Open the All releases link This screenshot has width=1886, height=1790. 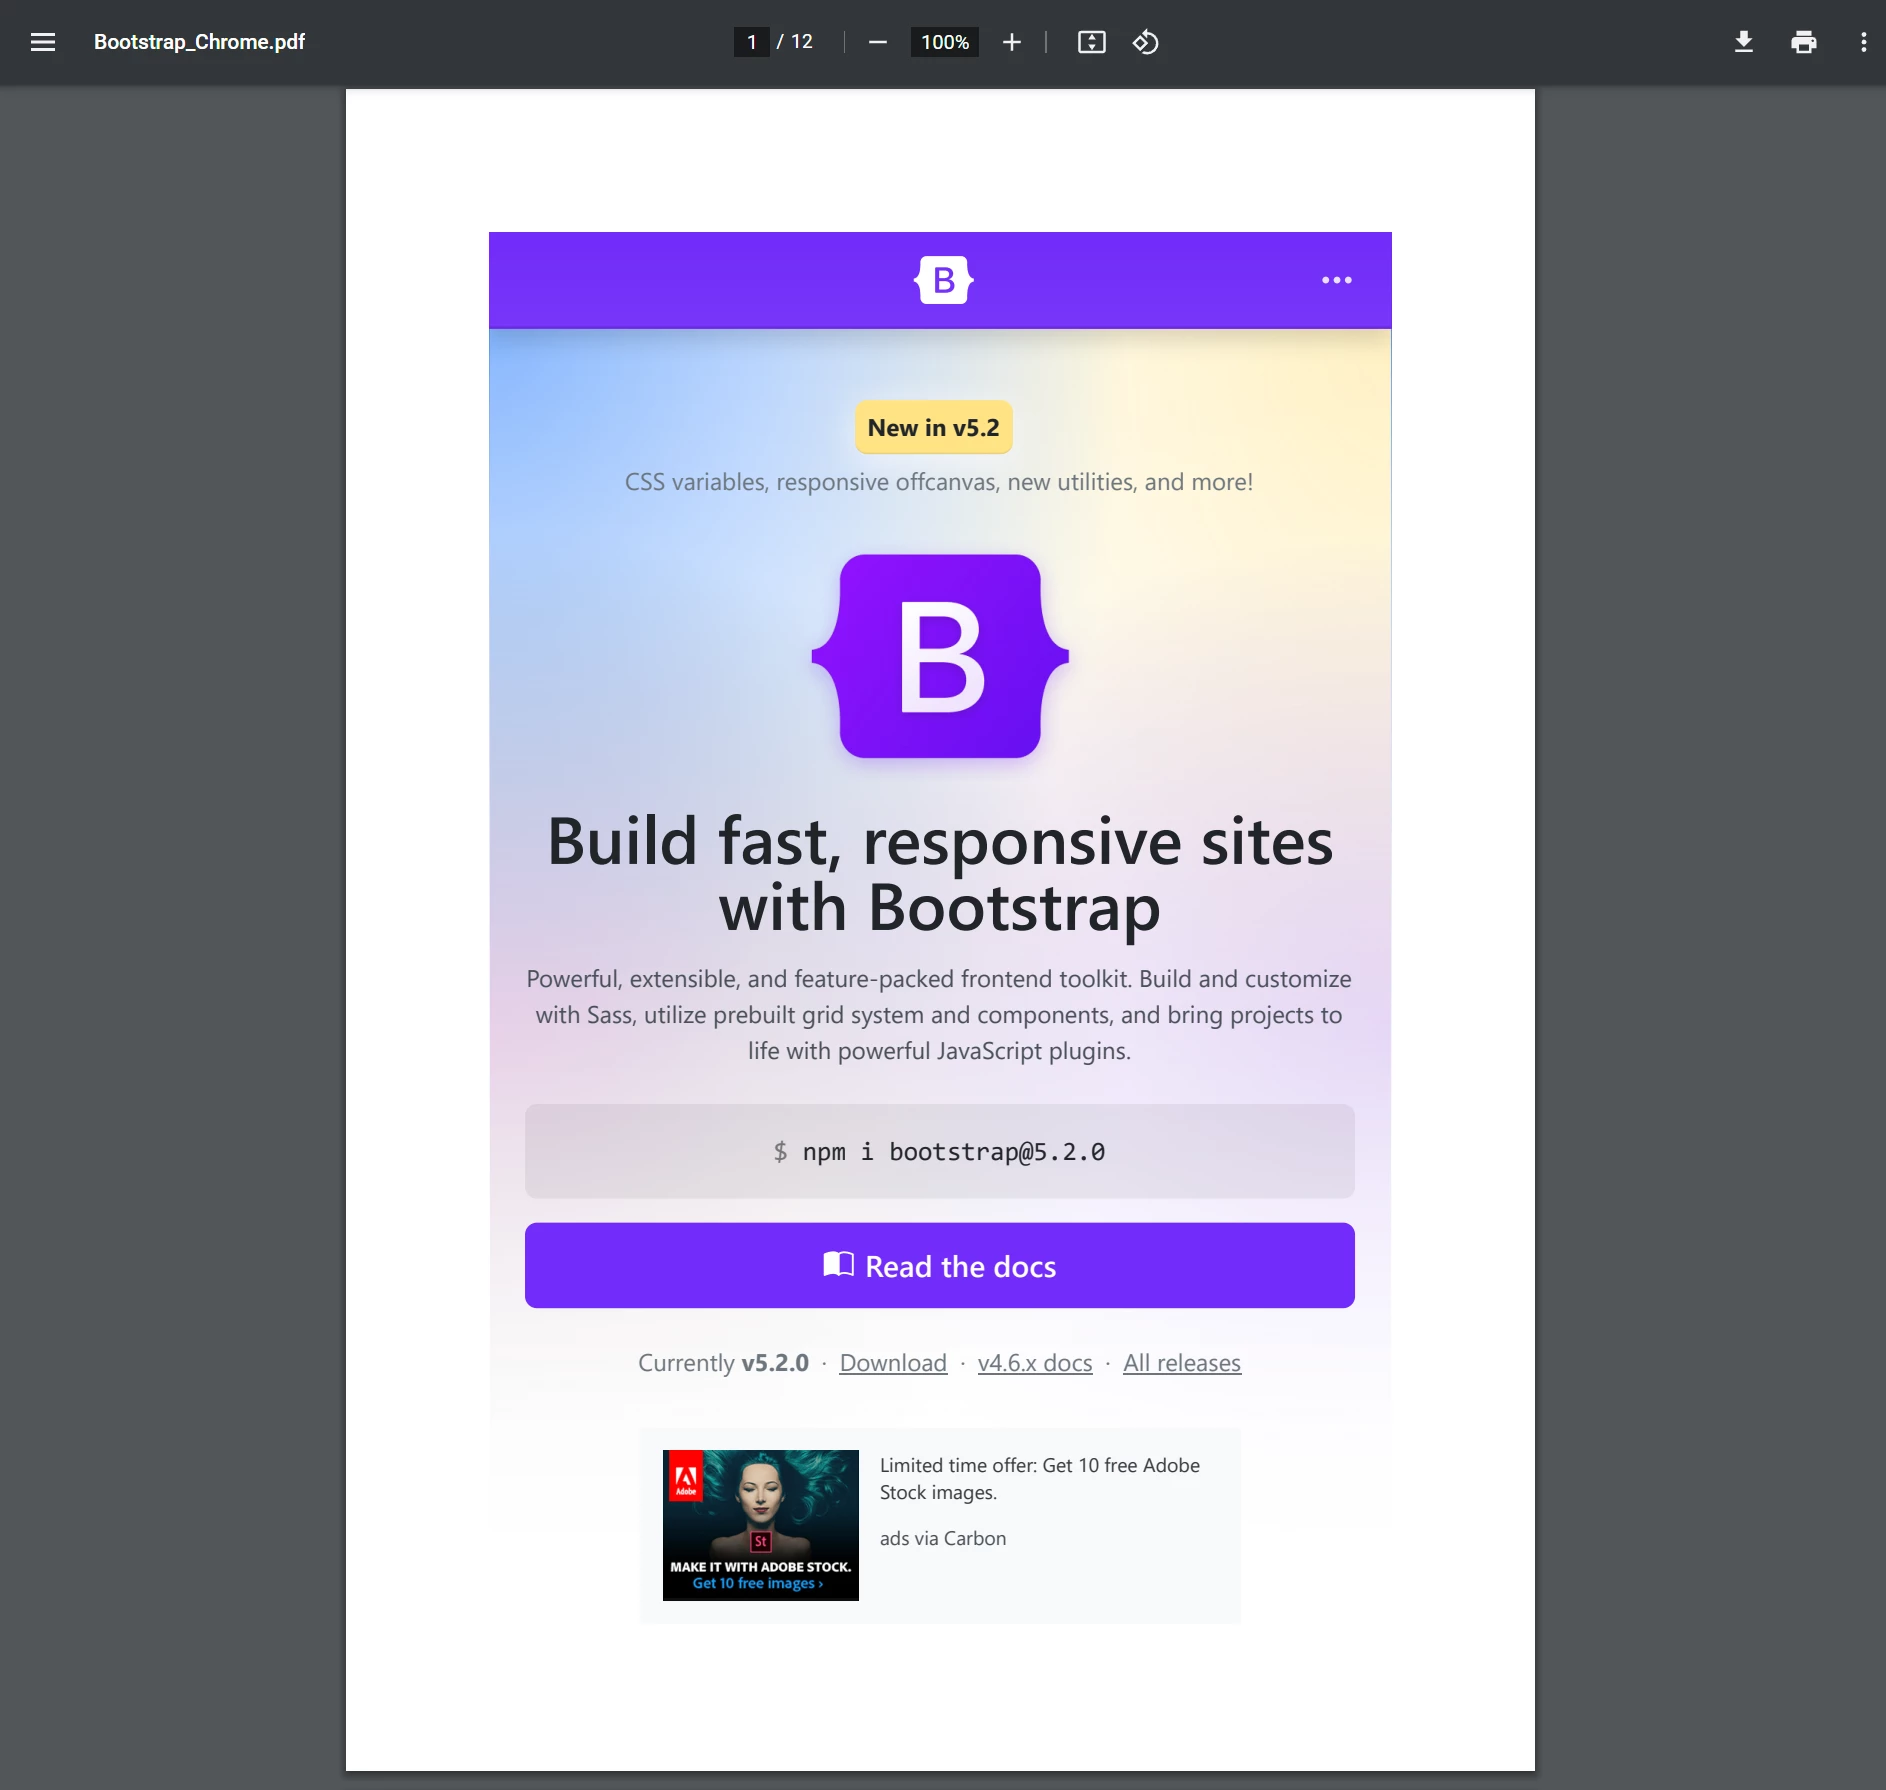pos(1181,1363)
